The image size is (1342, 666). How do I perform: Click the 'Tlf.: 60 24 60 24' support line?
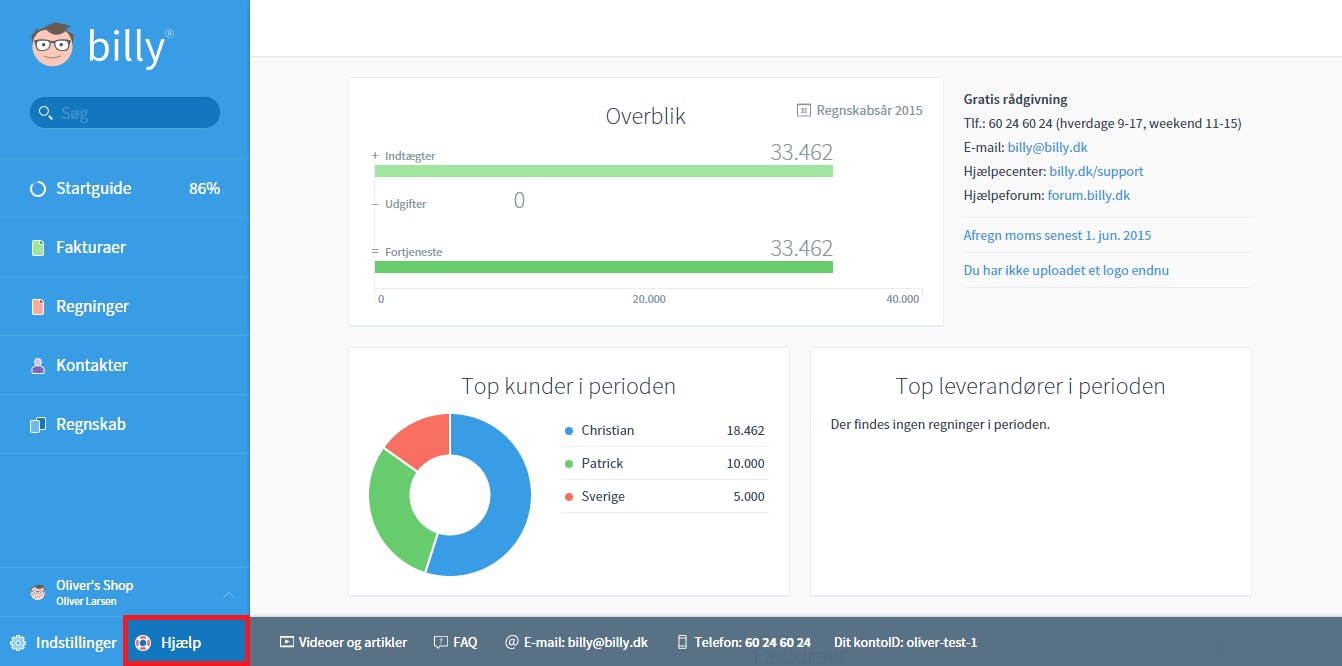[1103, 123]
